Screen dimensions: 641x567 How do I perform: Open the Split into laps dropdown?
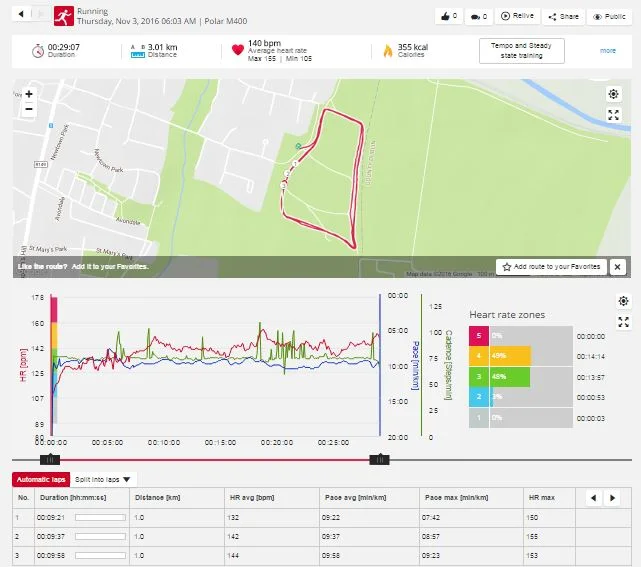tap(104, 480)
